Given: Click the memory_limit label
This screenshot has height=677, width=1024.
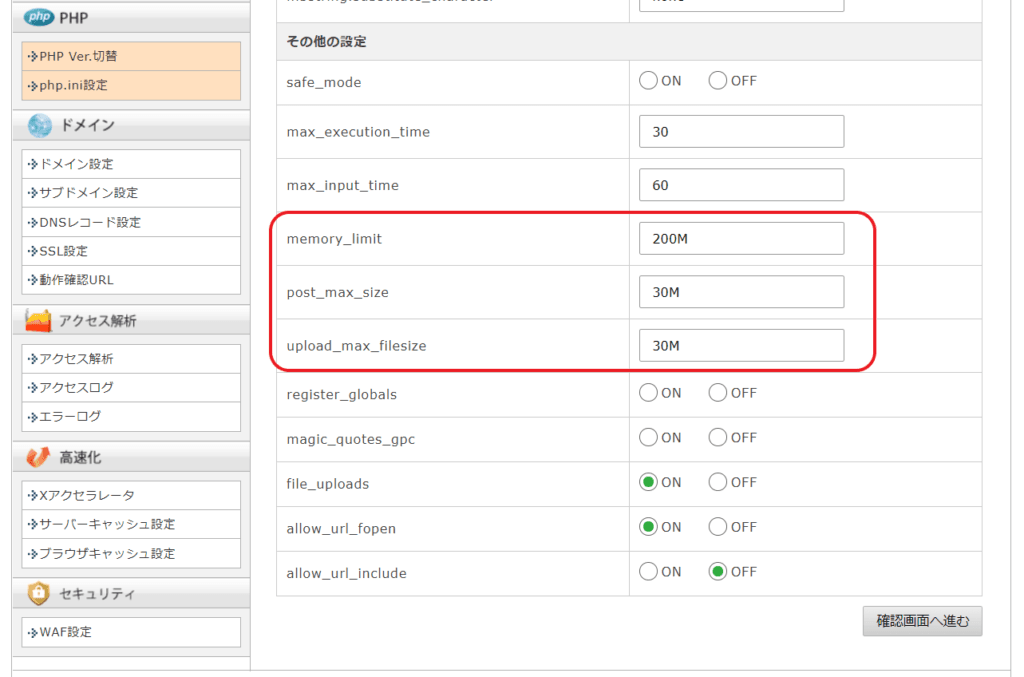Looking at the screenshot, I should pos(334,239).
